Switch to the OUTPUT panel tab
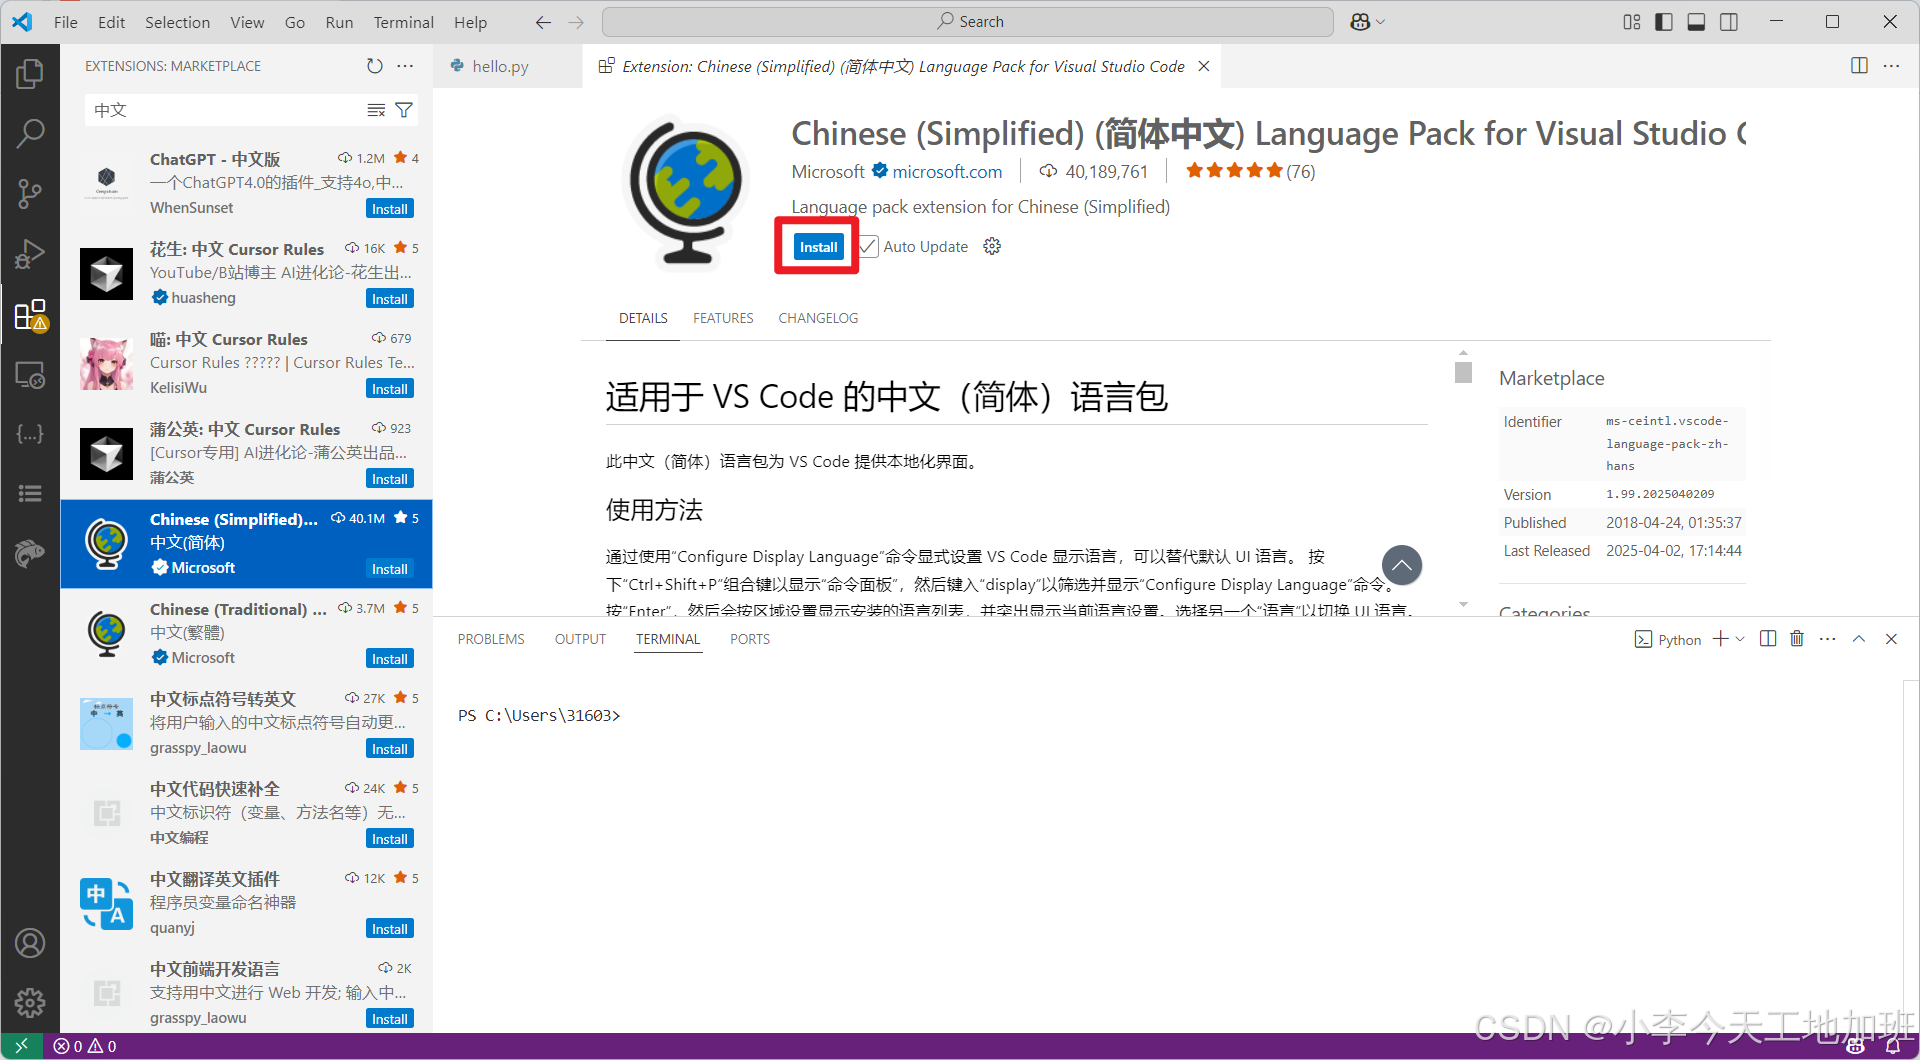The height and width of the screenshot is (1060, 1920). click(580, 639)
